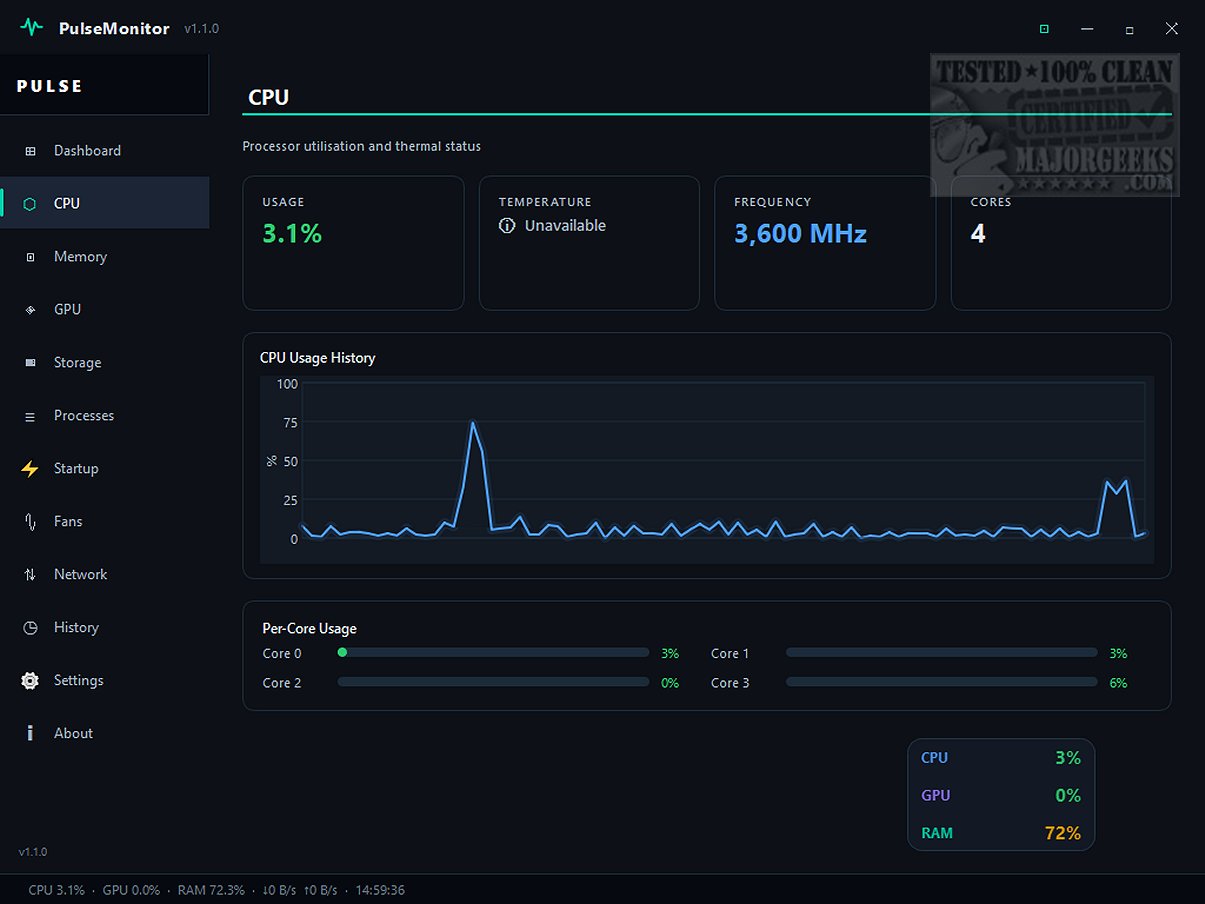Click the About info icon

click(x=30, y=734)
